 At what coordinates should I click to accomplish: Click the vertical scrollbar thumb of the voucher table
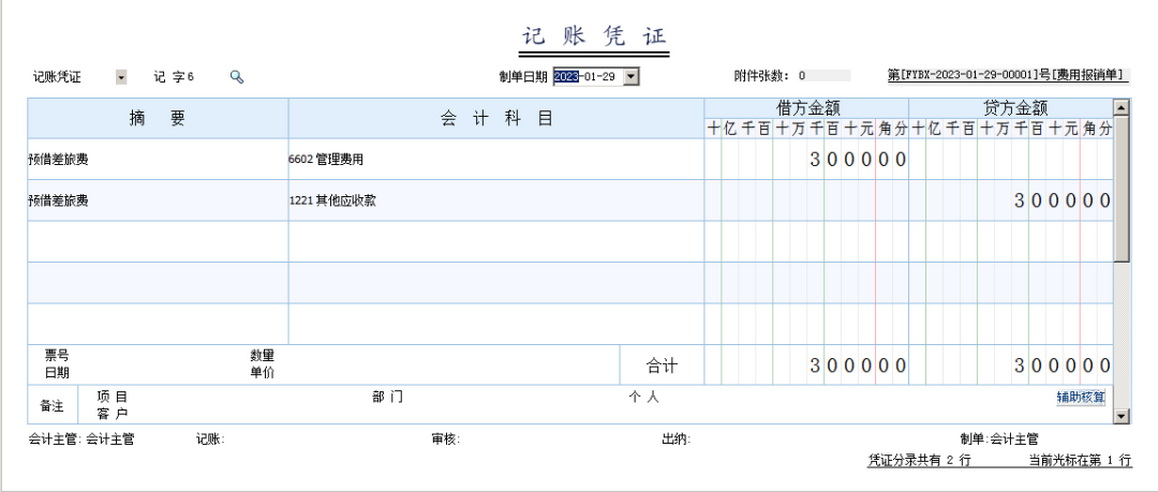(x=1120, y=190)
